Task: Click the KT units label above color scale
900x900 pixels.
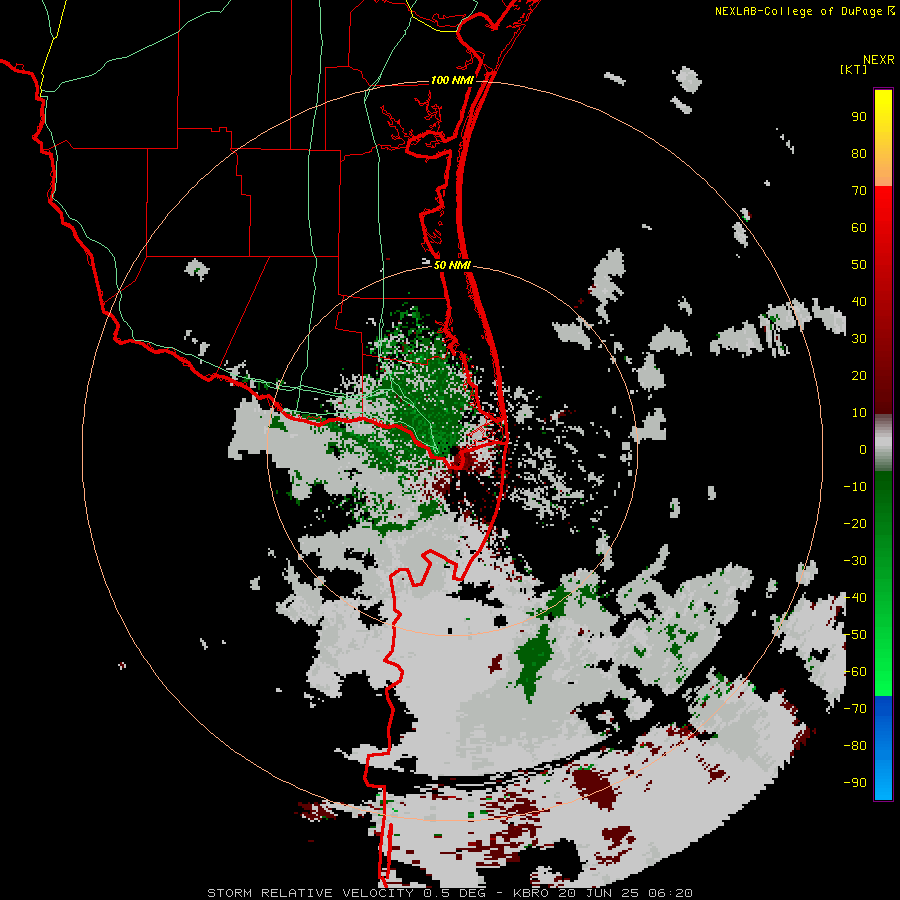Action: [853, 69]
